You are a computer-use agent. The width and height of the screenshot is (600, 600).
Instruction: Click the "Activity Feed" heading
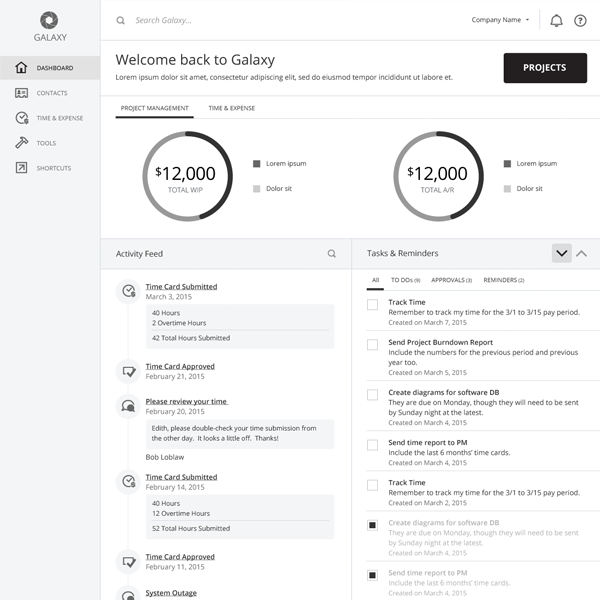pyautogui.click(x=139, y=254)
